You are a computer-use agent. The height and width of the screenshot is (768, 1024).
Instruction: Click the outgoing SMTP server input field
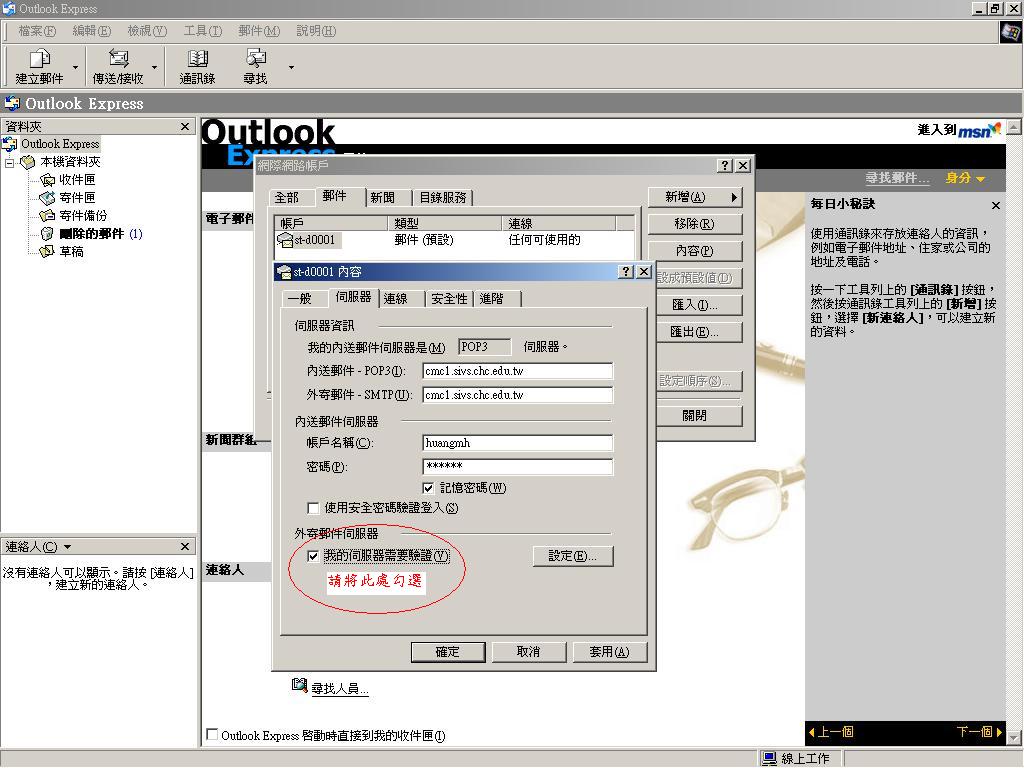tap(518, 395)
